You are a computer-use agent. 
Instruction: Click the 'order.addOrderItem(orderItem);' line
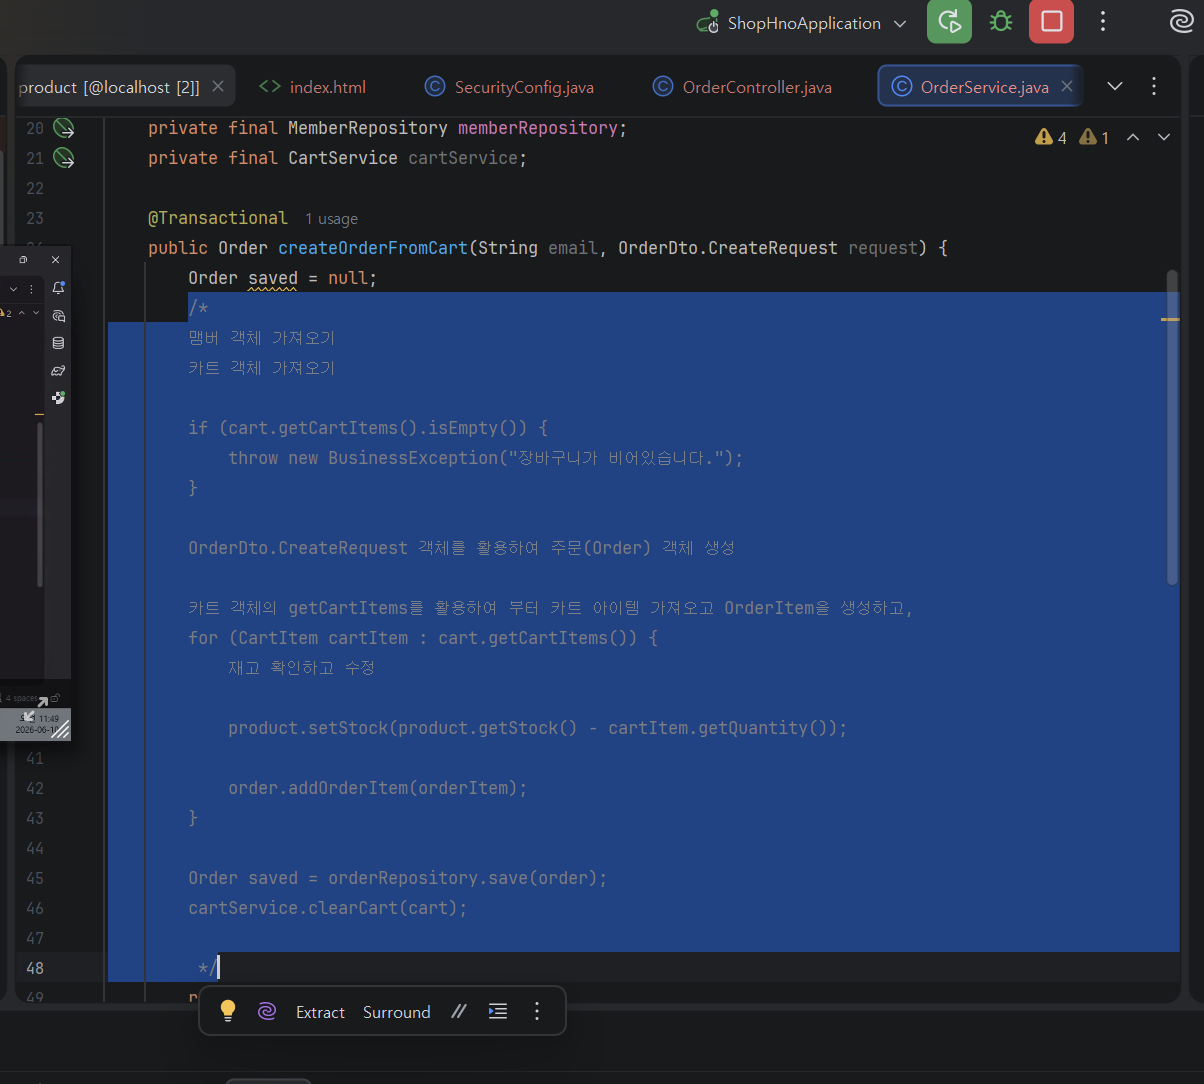click(x=377, y=788)
